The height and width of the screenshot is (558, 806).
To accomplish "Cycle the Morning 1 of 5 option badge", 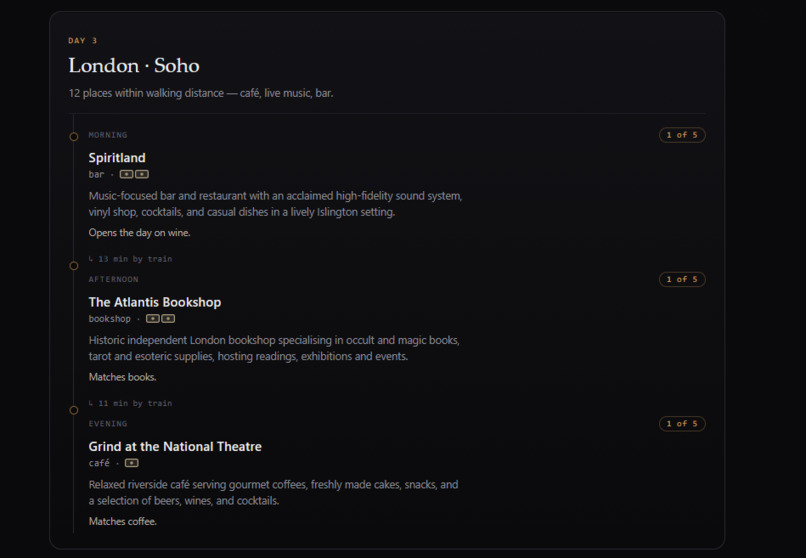I will coord(682,135).
